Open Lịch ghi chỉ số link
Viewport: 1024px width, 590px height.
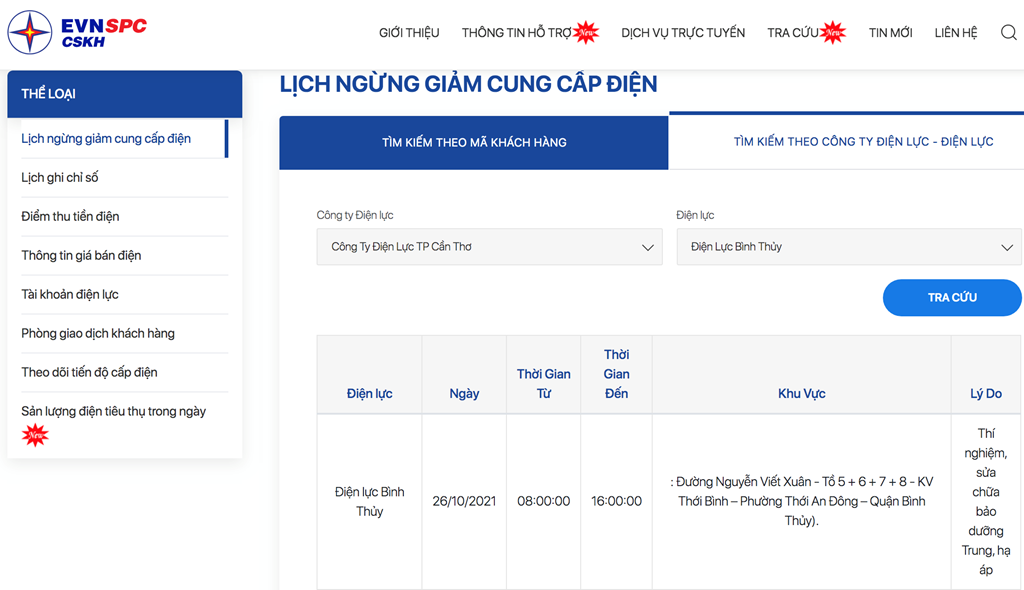[x=59, y=177]
